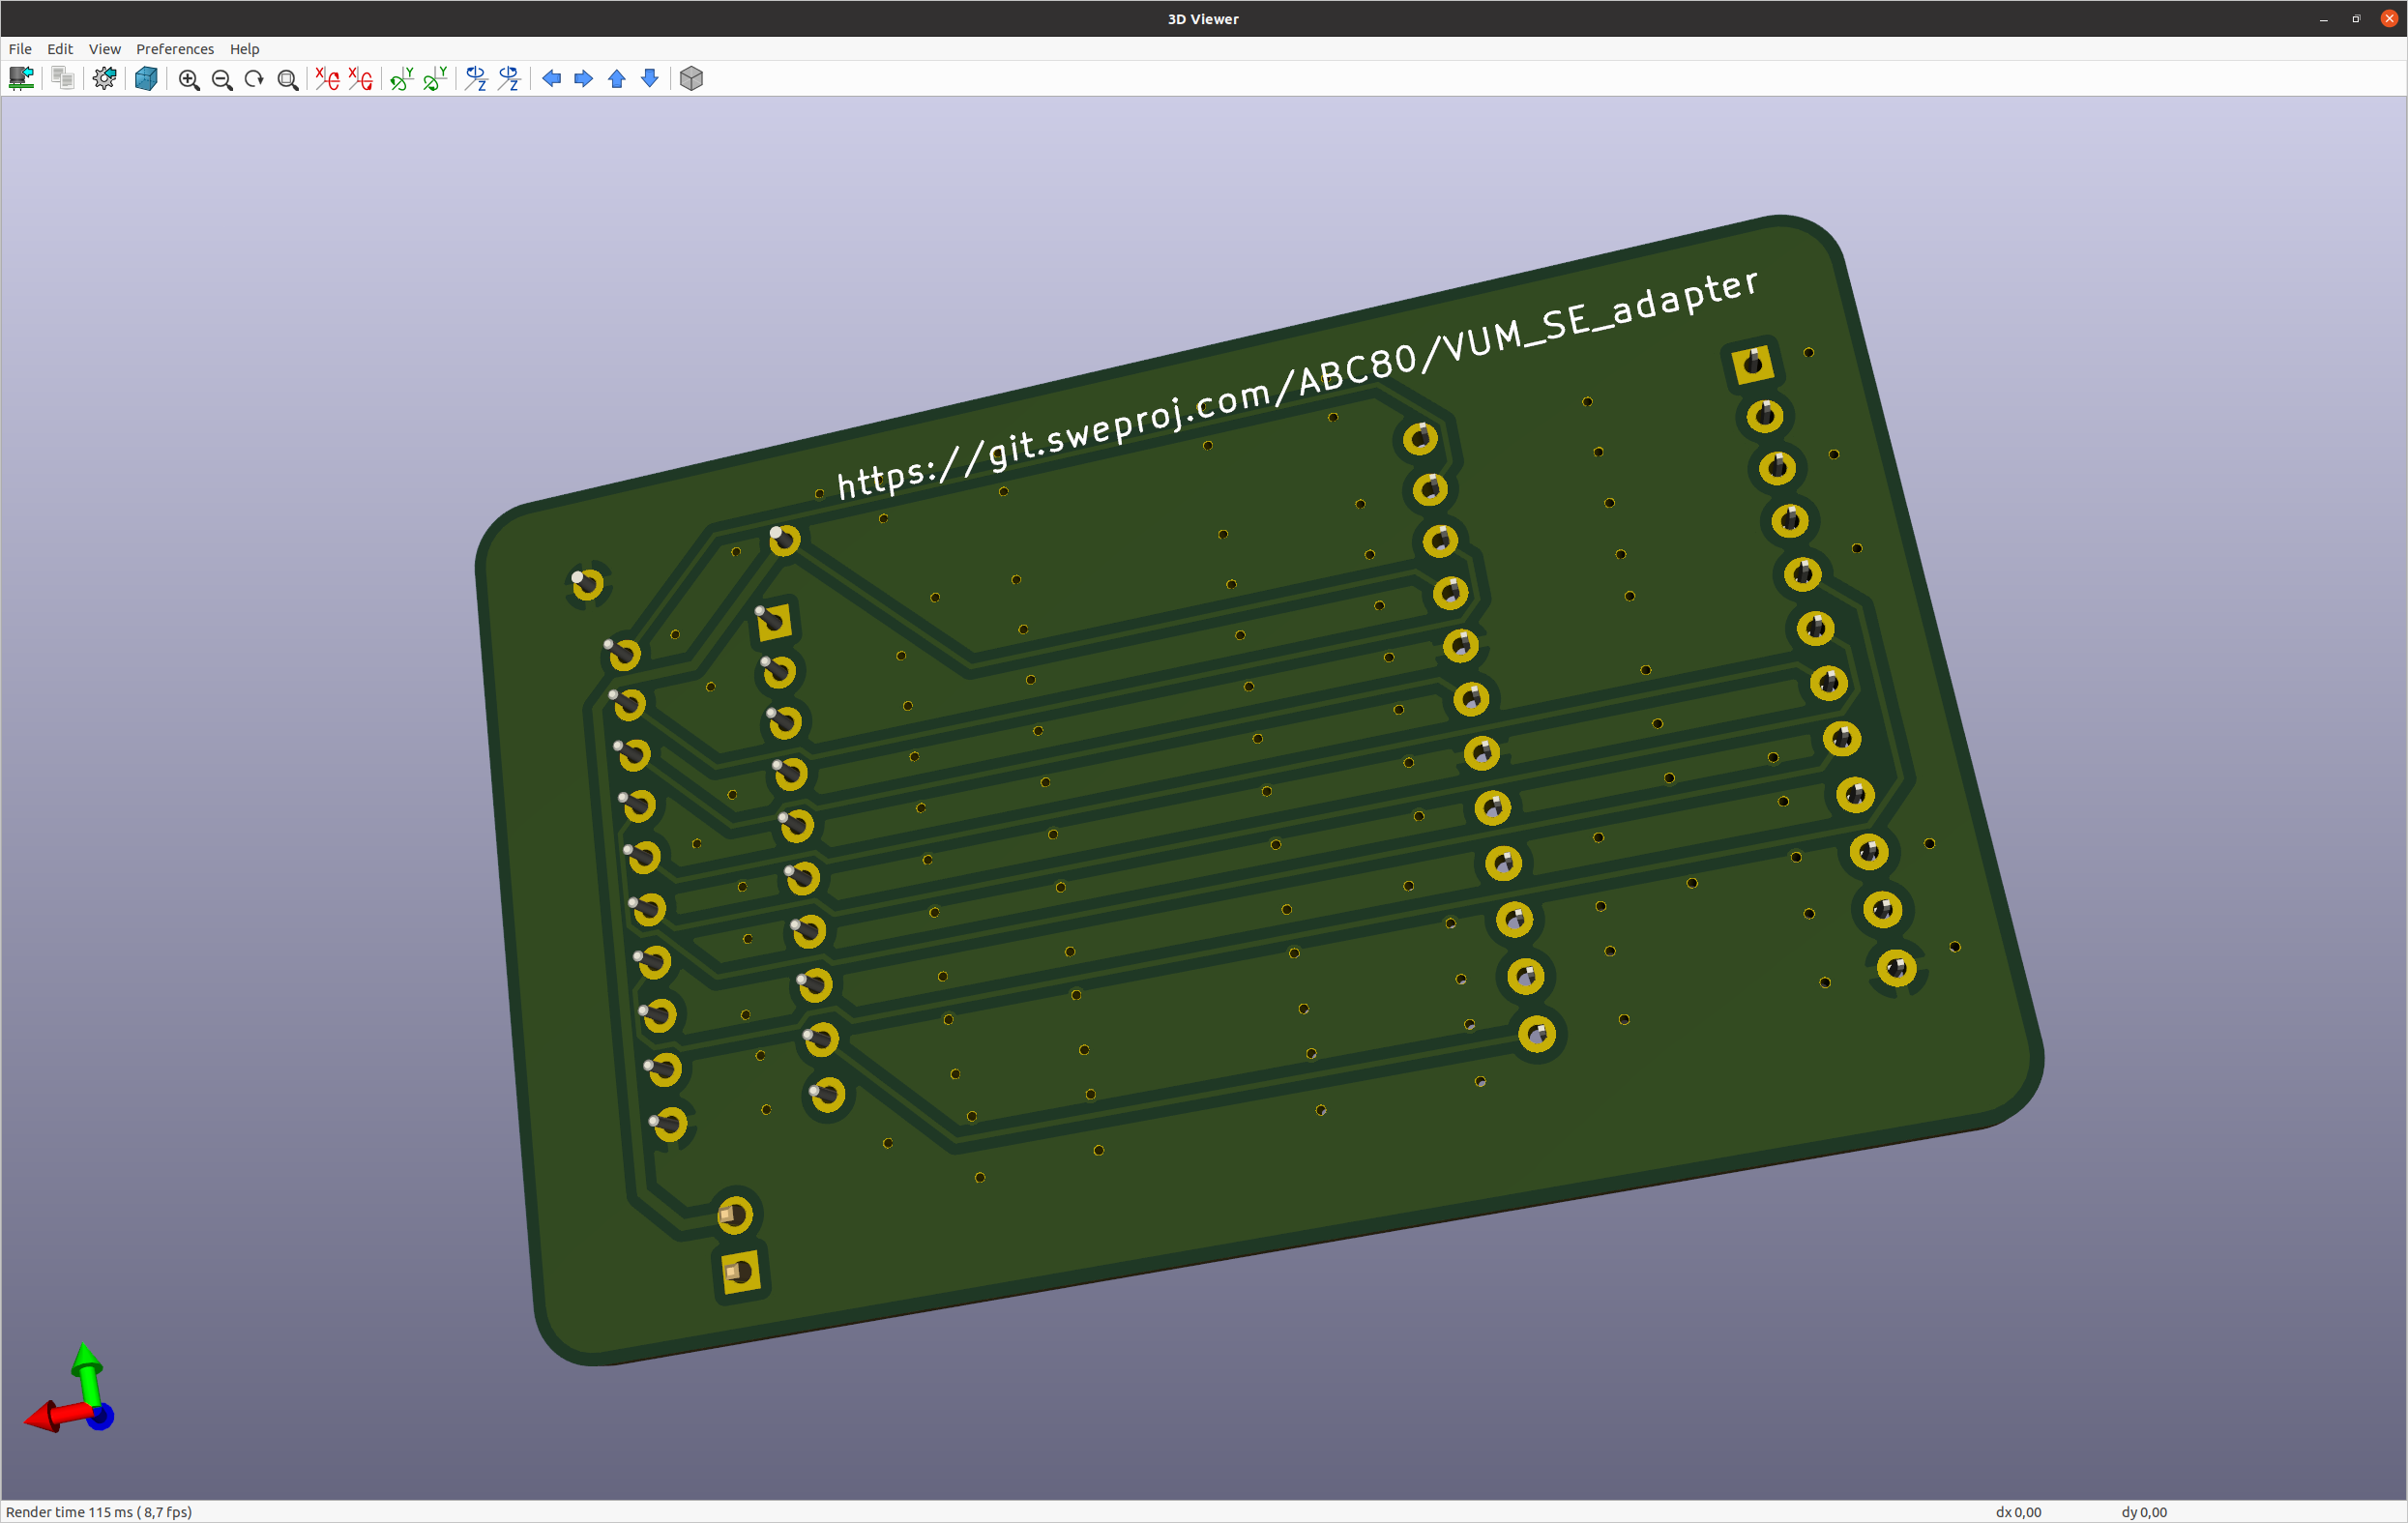
Task: Click the Reload board icon
Action: click(21, 79)
